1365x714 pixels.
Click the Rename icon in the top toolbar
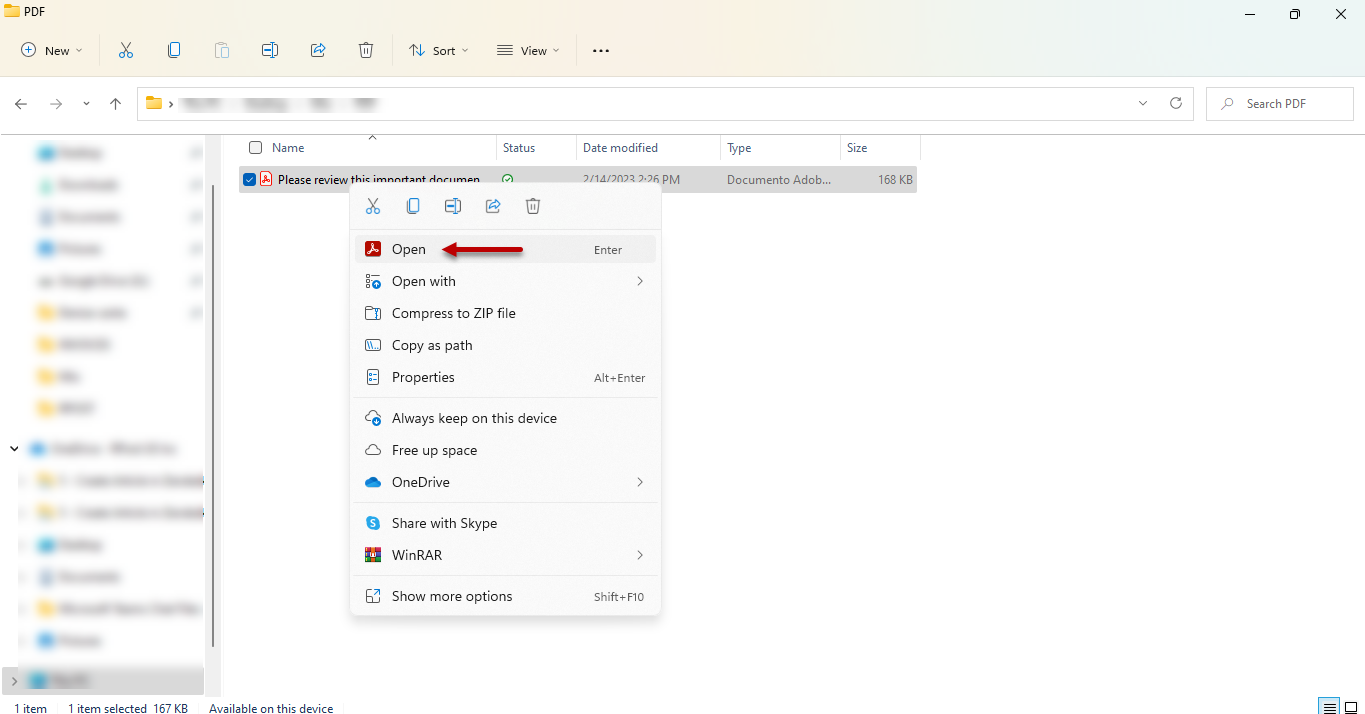[270, 50]
